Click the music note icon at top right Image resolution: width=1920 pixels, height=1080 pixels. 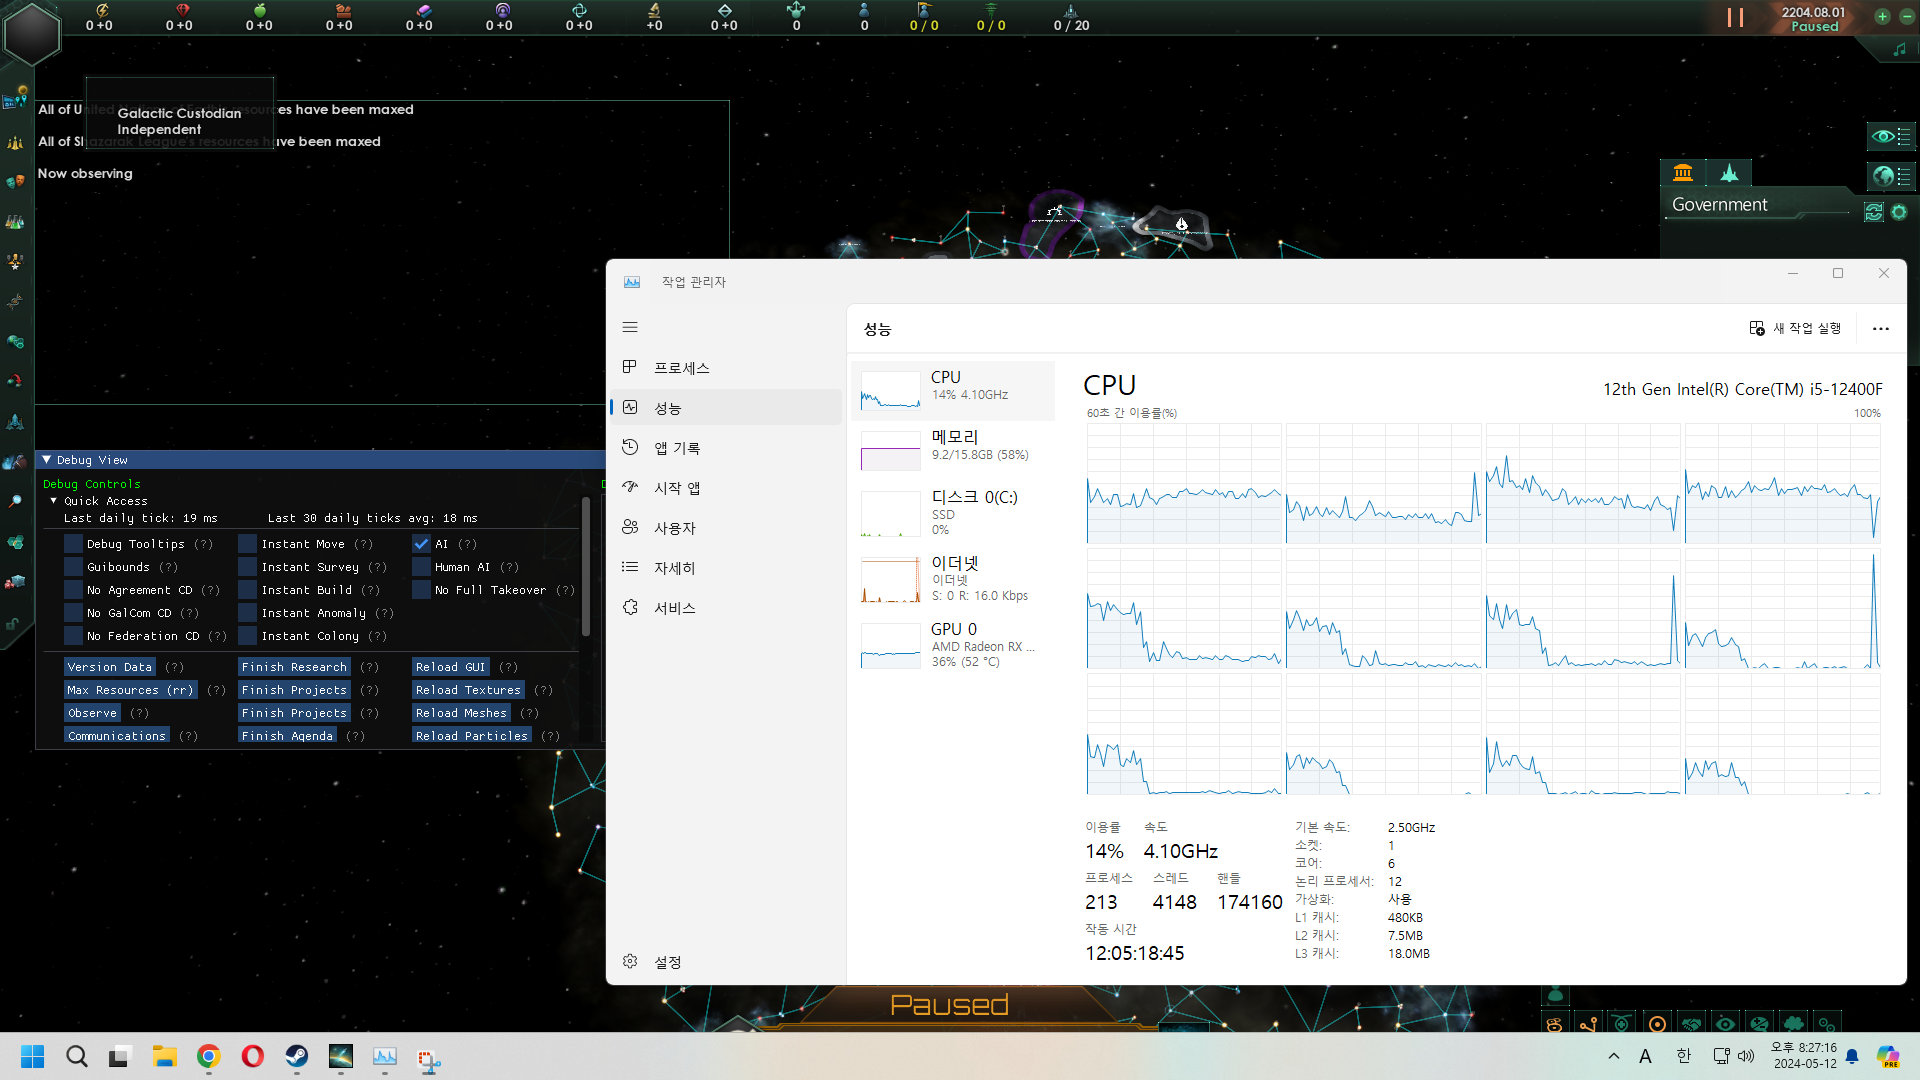click(1899, 49)
